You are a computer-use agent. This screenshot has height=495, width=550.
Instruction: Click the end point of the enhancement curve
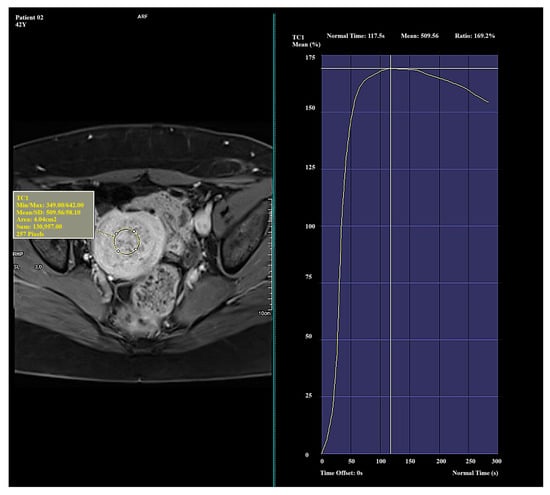click(488, 102)
